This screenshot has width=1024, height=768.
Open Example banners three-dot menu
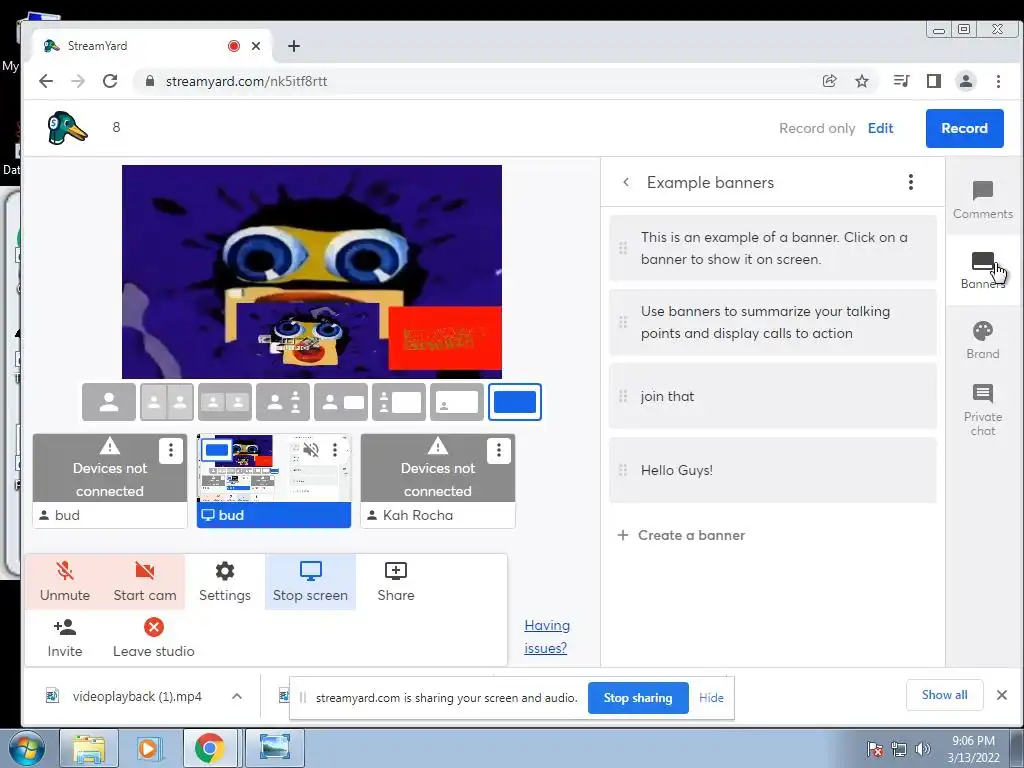[910, 182]
